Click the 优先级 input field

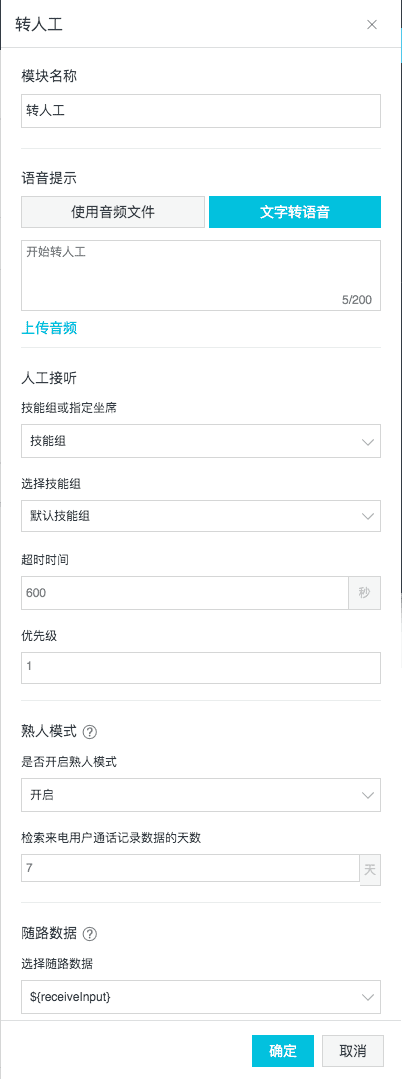201,667
